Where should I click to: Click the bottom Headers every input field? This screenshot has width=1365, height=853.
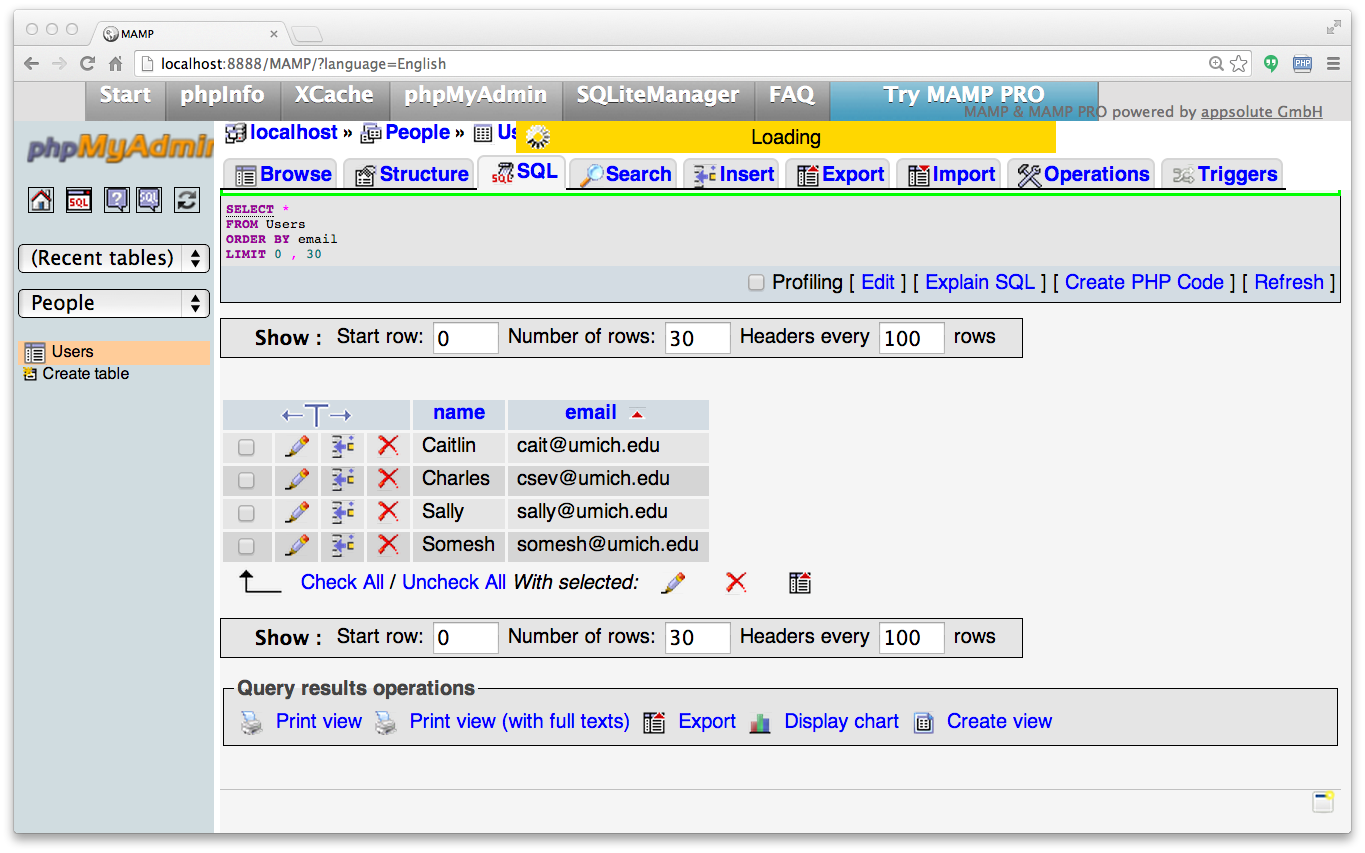(x=912, y=638)
